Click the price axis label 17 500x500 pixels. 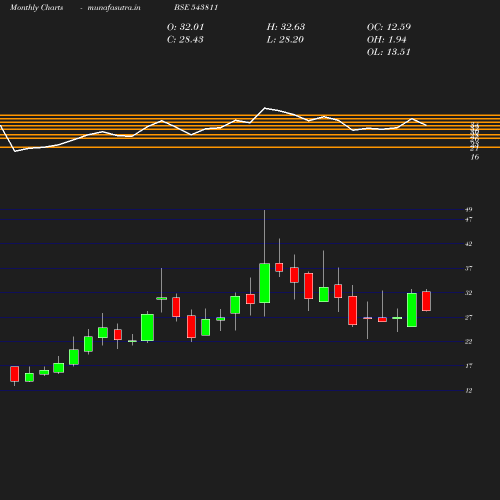point(469,366)
